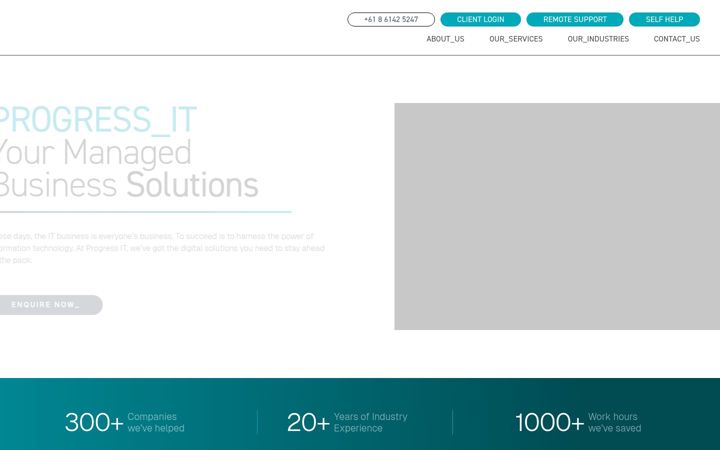The width and height of the screenshot is (720, 450).
Task: Select the 1000+ Work hours we've saved stat
Action: pos(578,422)
